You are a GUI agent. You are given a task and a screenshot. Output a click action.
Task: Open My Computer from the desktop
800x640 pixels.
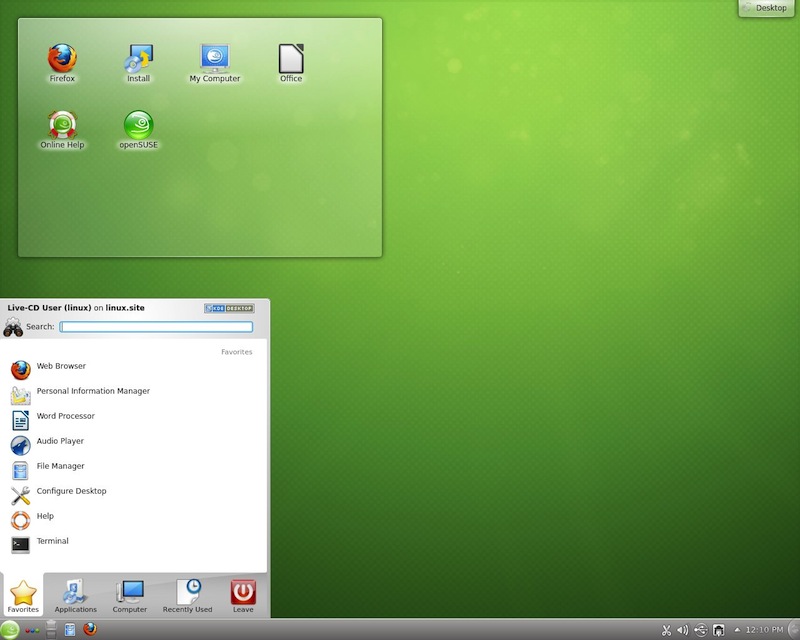pos(214,58)
